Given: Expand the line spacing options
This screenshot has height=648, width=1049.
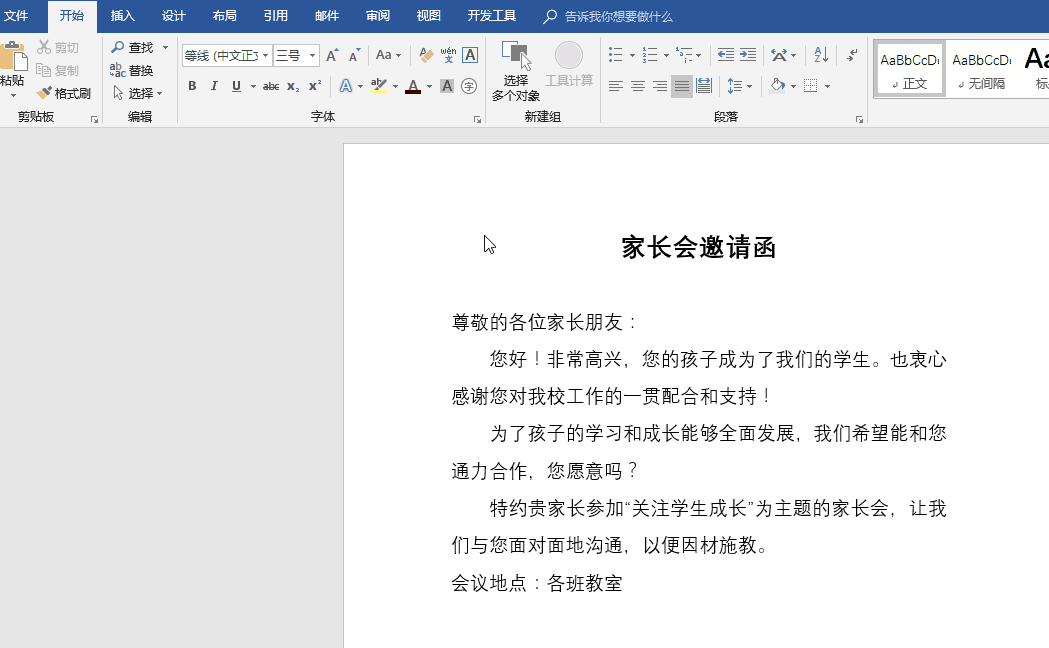Looking at the screenshot, I should [749, 85].
